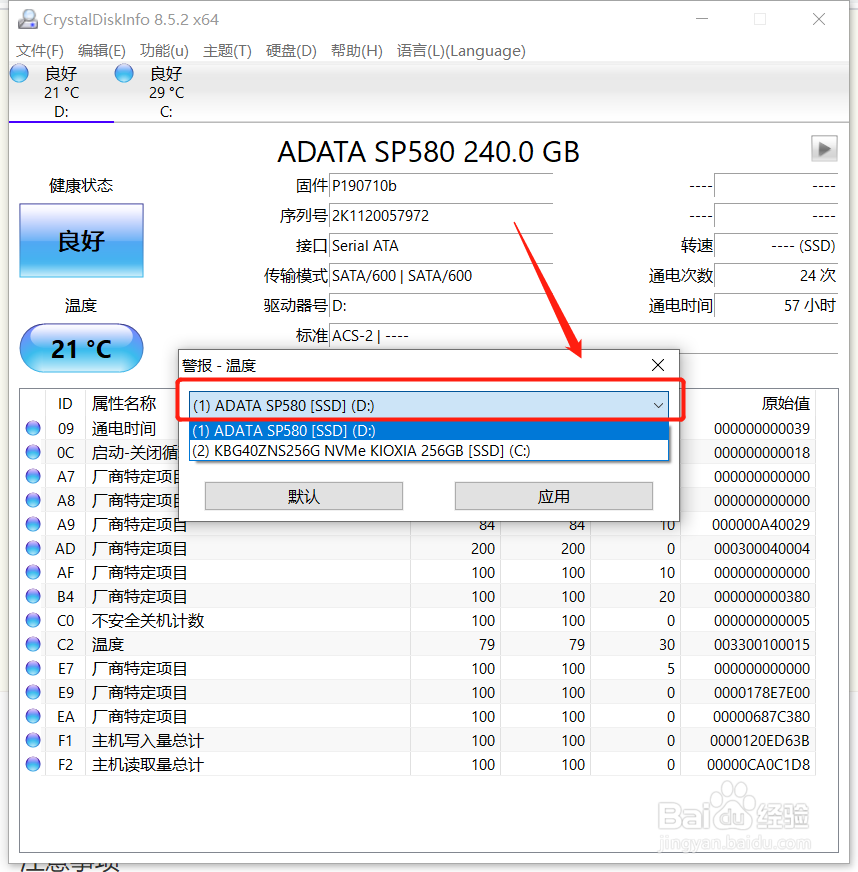Image resolution: width=858 pixels, height=872 pixels.
Task: Click status dot for attribute AF
Action: click(33, 572)
